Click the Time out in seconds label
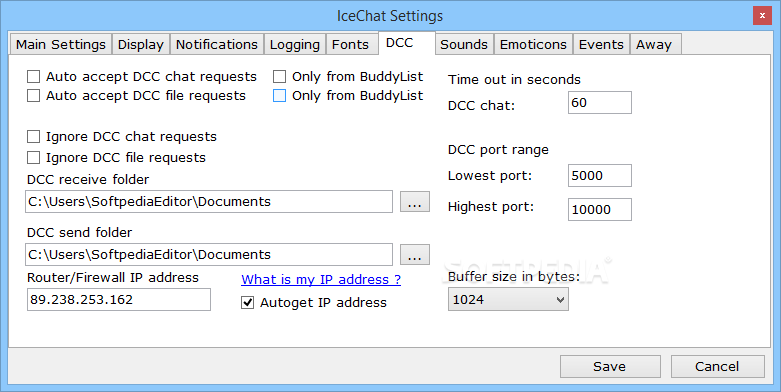Image resolution: width=781 pixels, height=392 pixels. point(515,80)
